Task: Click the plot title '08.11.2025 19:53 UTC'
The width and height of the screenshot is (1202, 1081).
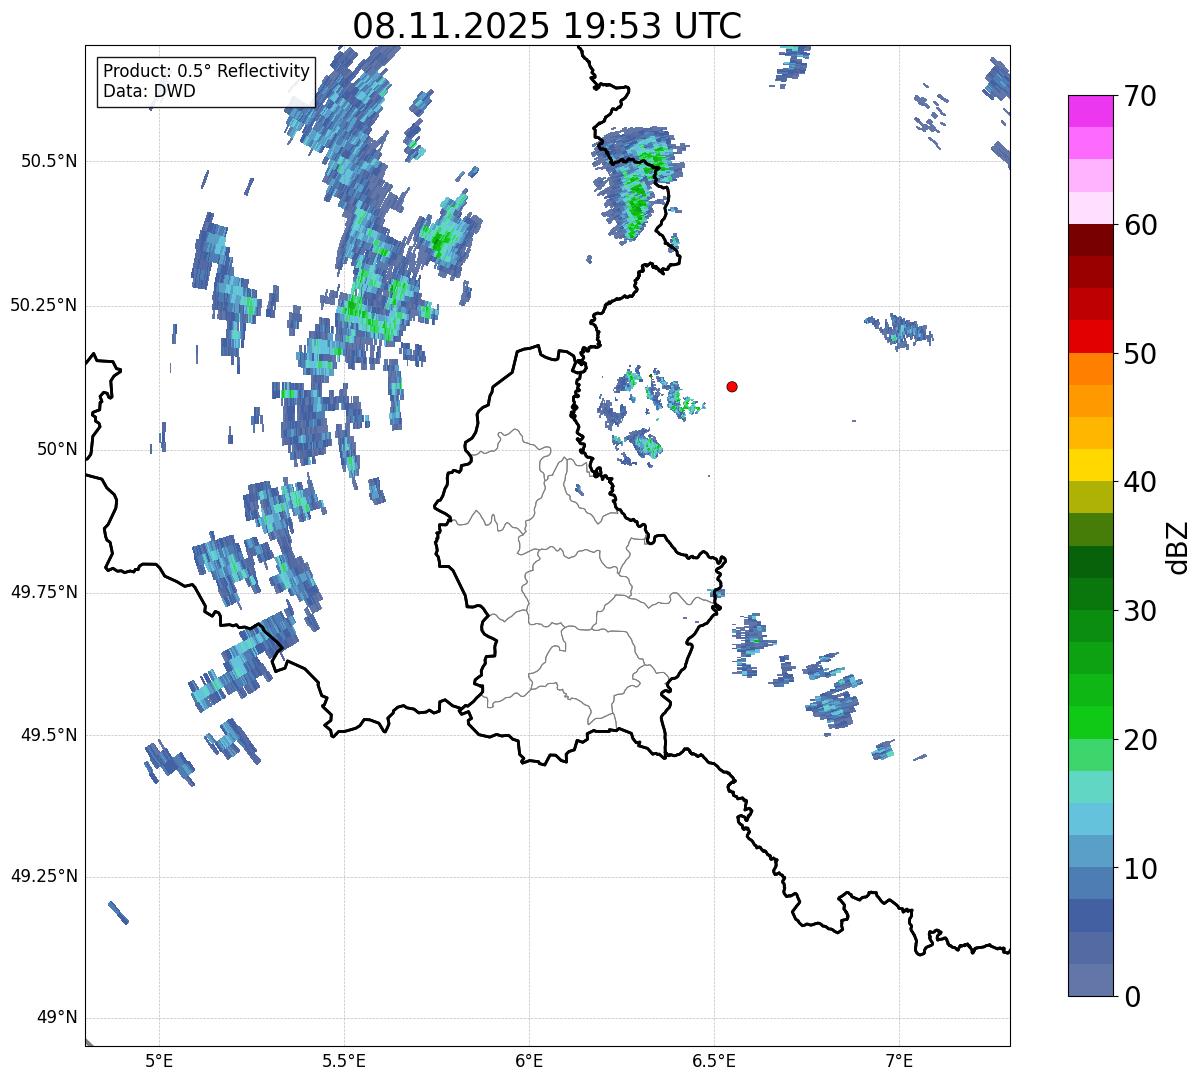Action: click(547, 26)
